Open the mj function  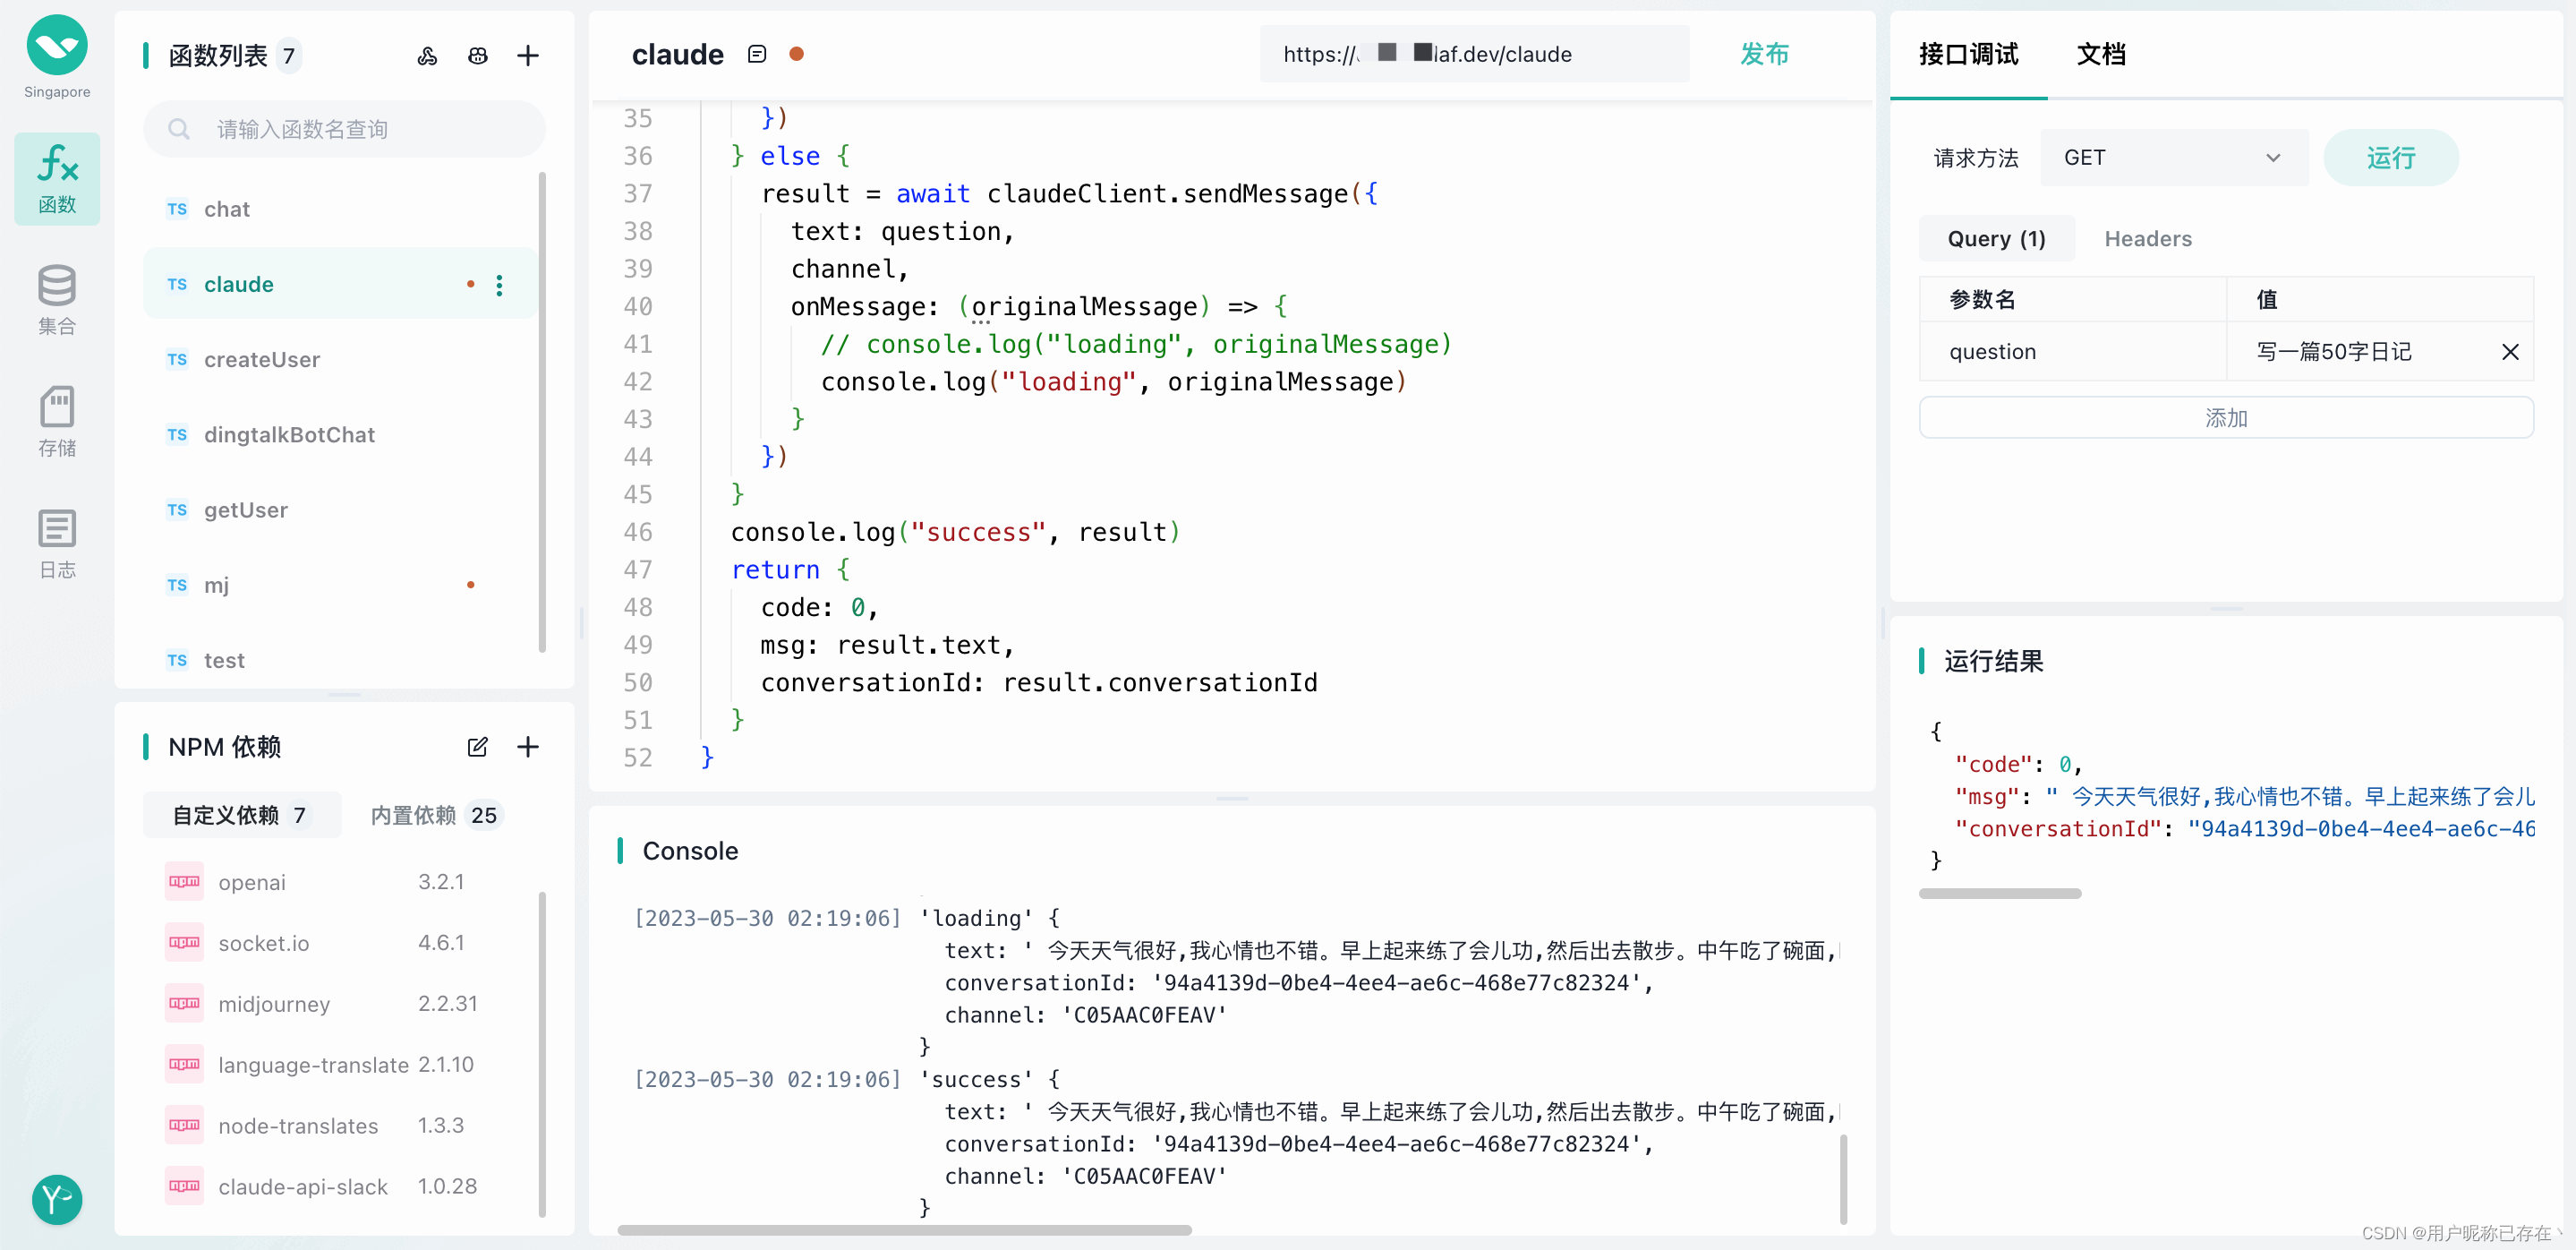tap(340, 585)
